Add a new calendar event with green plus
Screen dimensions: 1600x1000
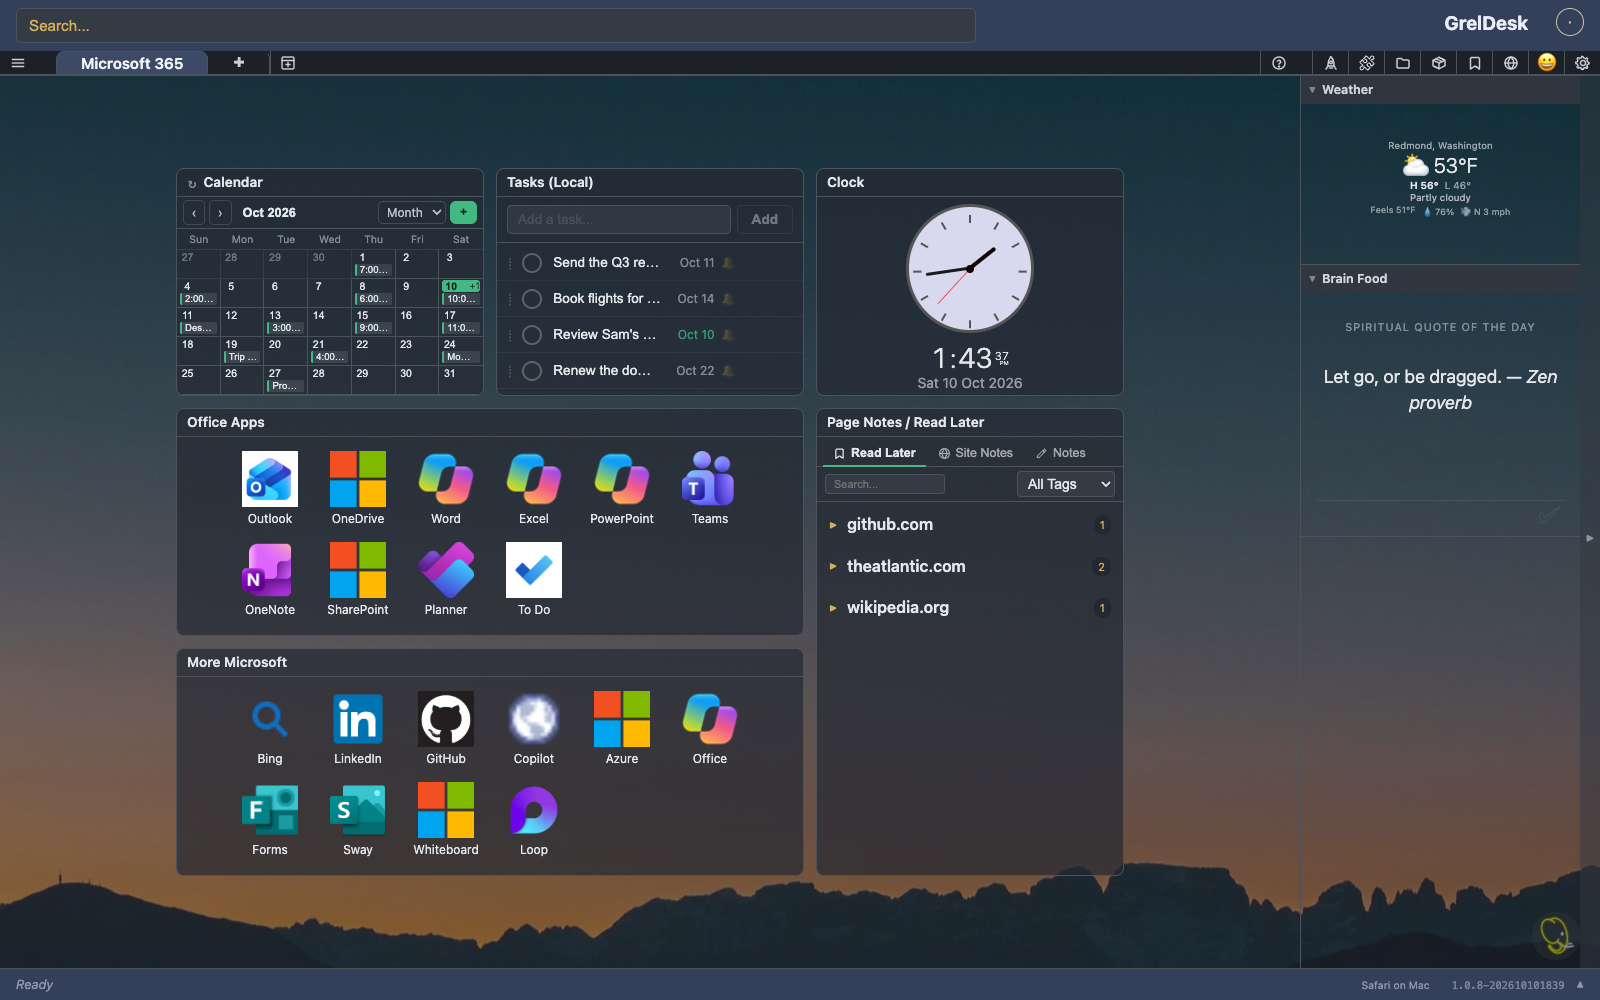coord(463,212)
